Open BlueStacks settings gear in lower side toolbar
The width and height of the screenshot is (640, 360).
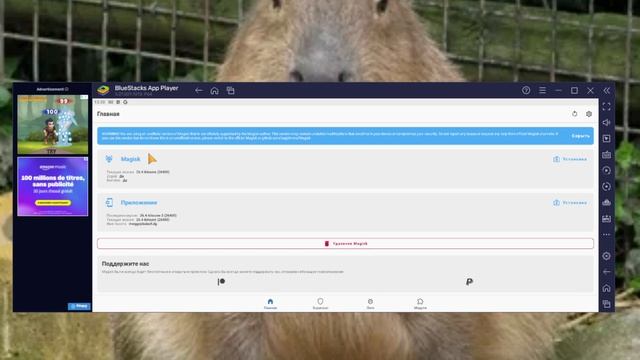[607, 256]
